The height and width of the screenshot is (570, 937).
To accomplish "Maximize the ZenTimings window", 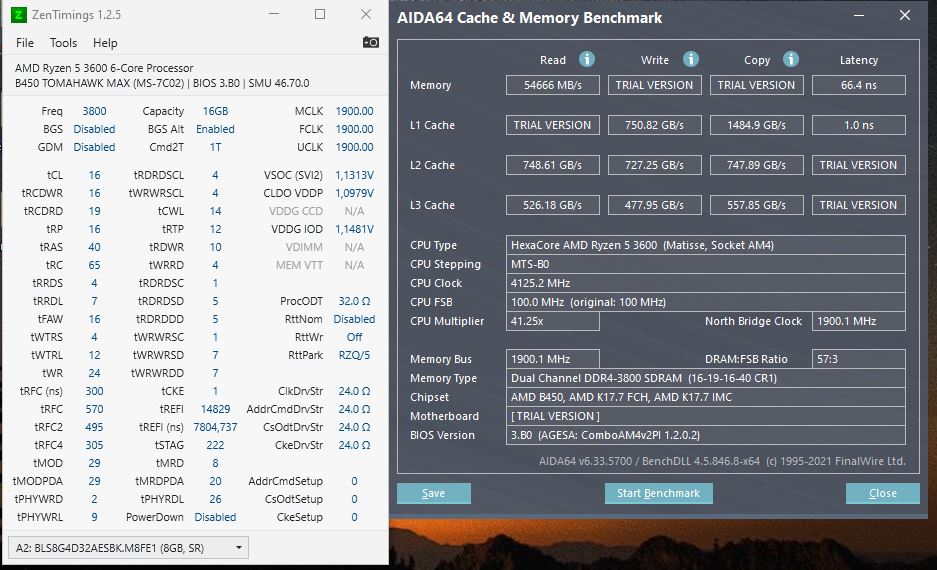I will tap(320, 14).
